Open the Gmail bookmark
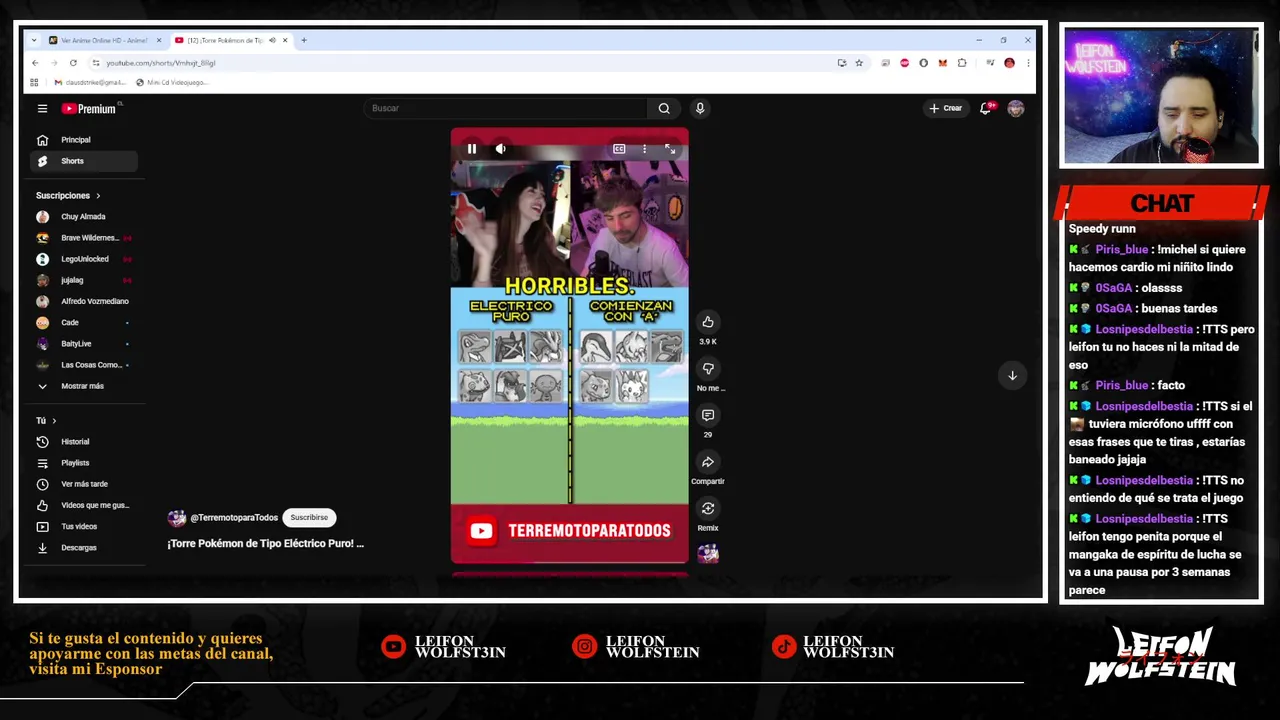 90,83
